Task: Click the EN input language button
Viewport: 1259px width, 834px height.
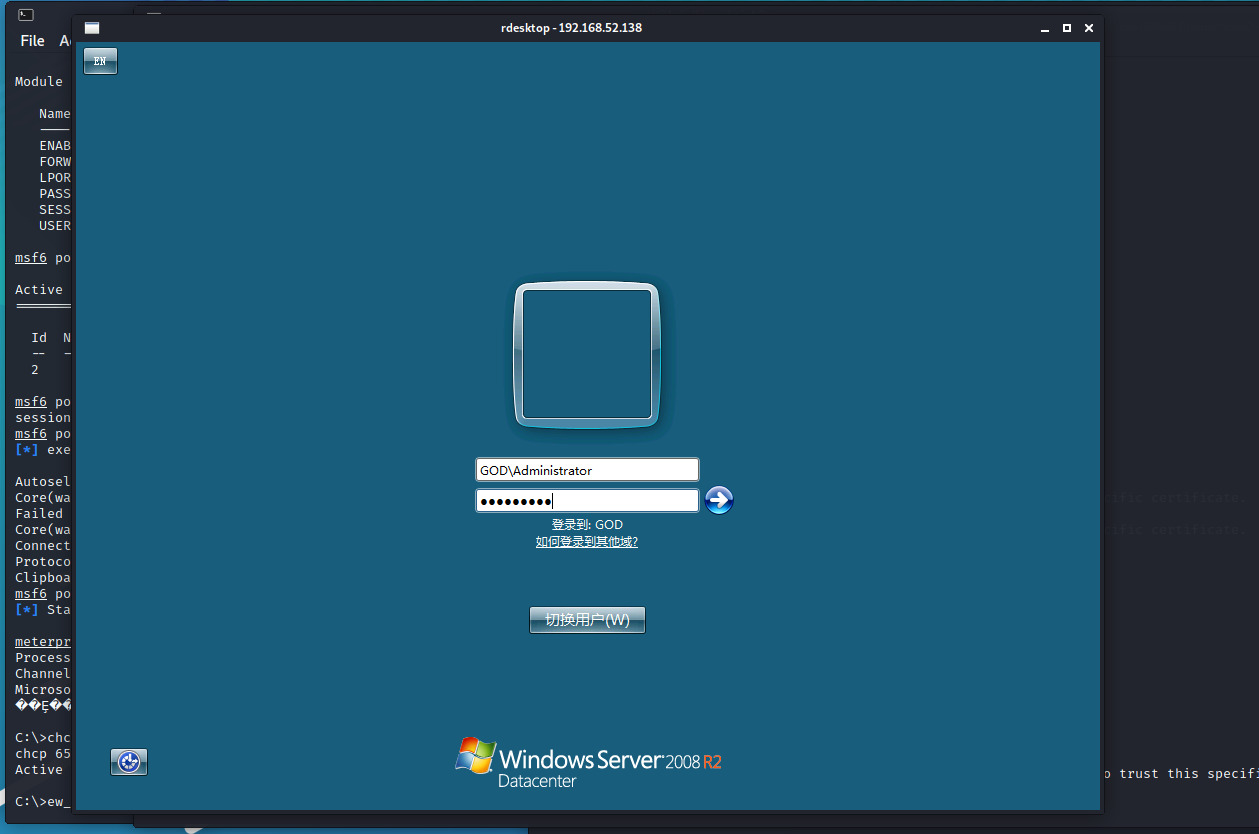Action: 100,61
